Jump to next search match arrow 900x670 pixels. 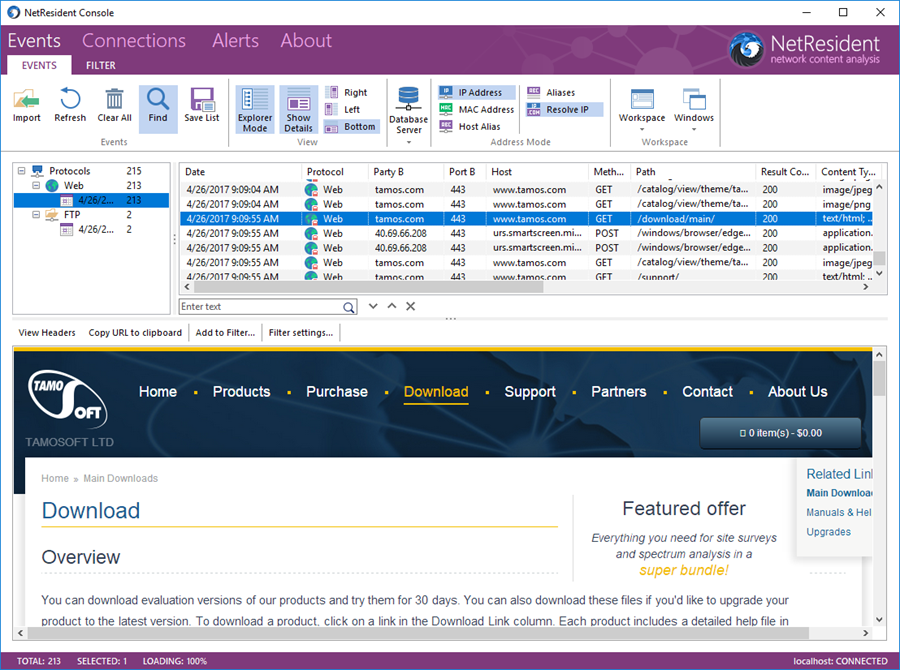coord(373,306)
